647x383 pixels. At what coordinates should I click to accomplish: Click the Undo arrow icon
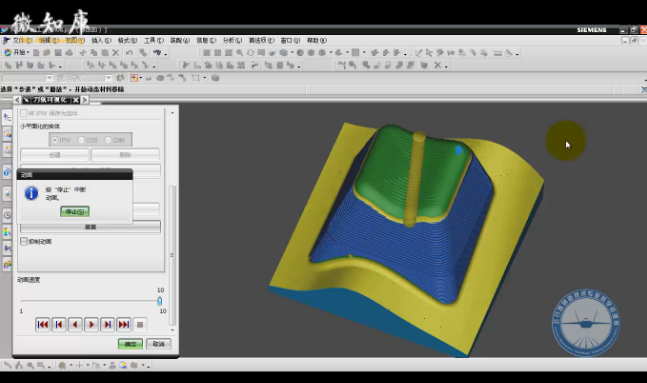[130, 53]
